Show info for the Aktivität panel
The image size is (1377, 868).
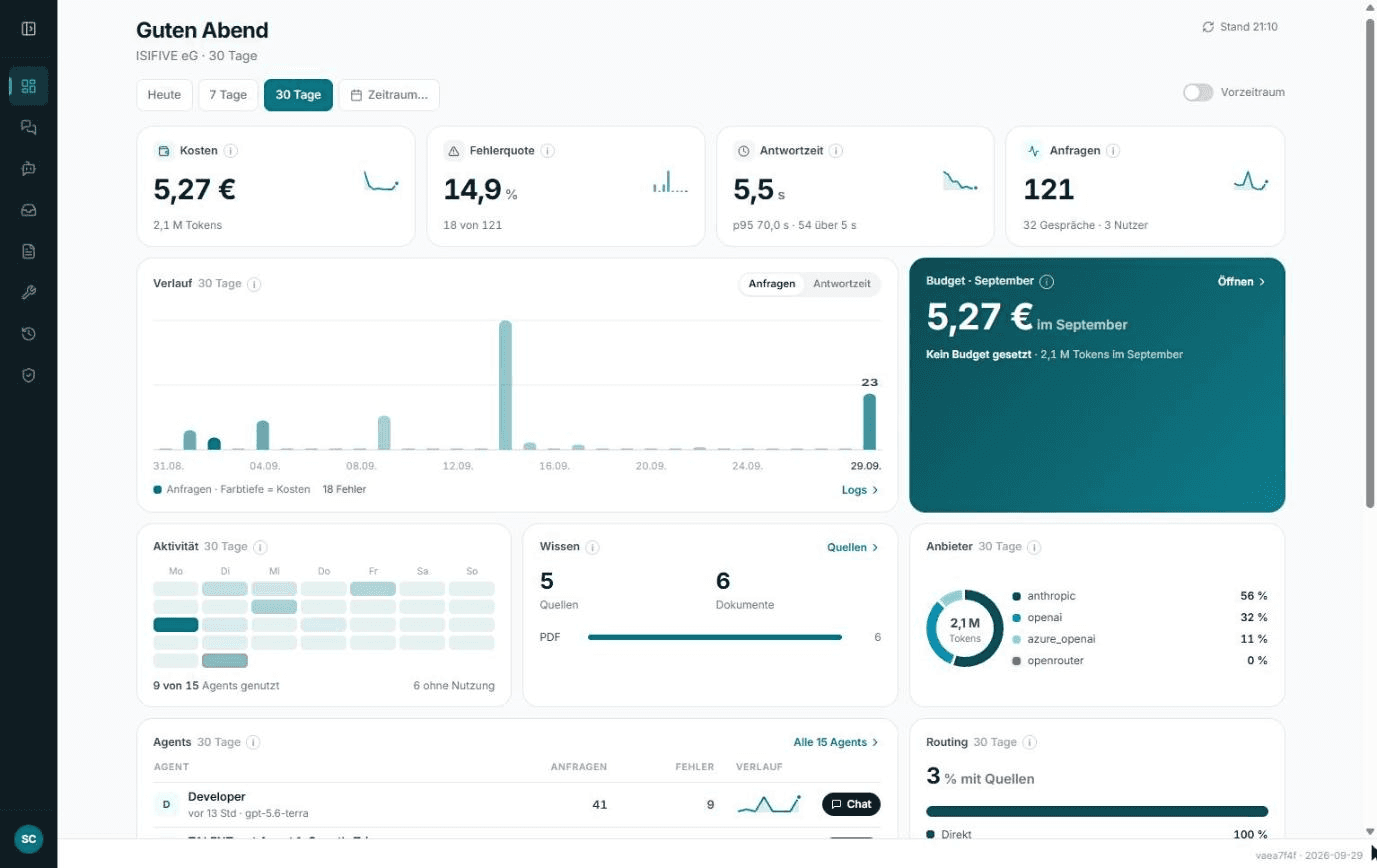tap(260, 547)
